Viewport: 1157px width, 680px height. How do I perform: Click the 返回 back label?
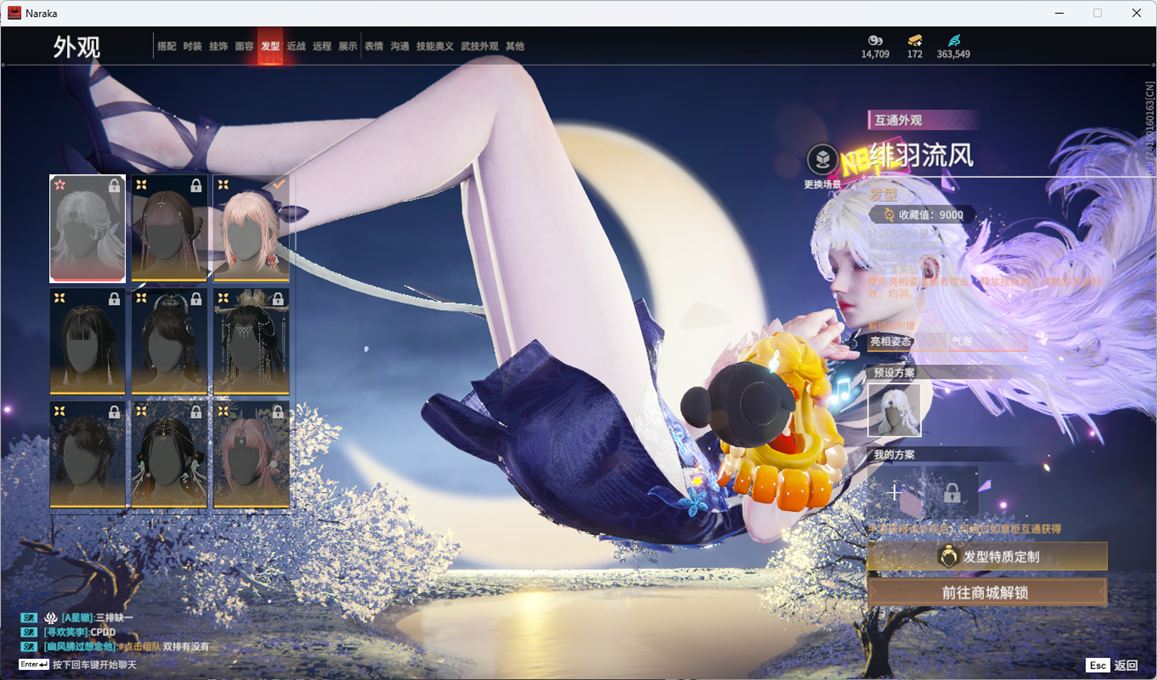click(x=1126, y=665)
